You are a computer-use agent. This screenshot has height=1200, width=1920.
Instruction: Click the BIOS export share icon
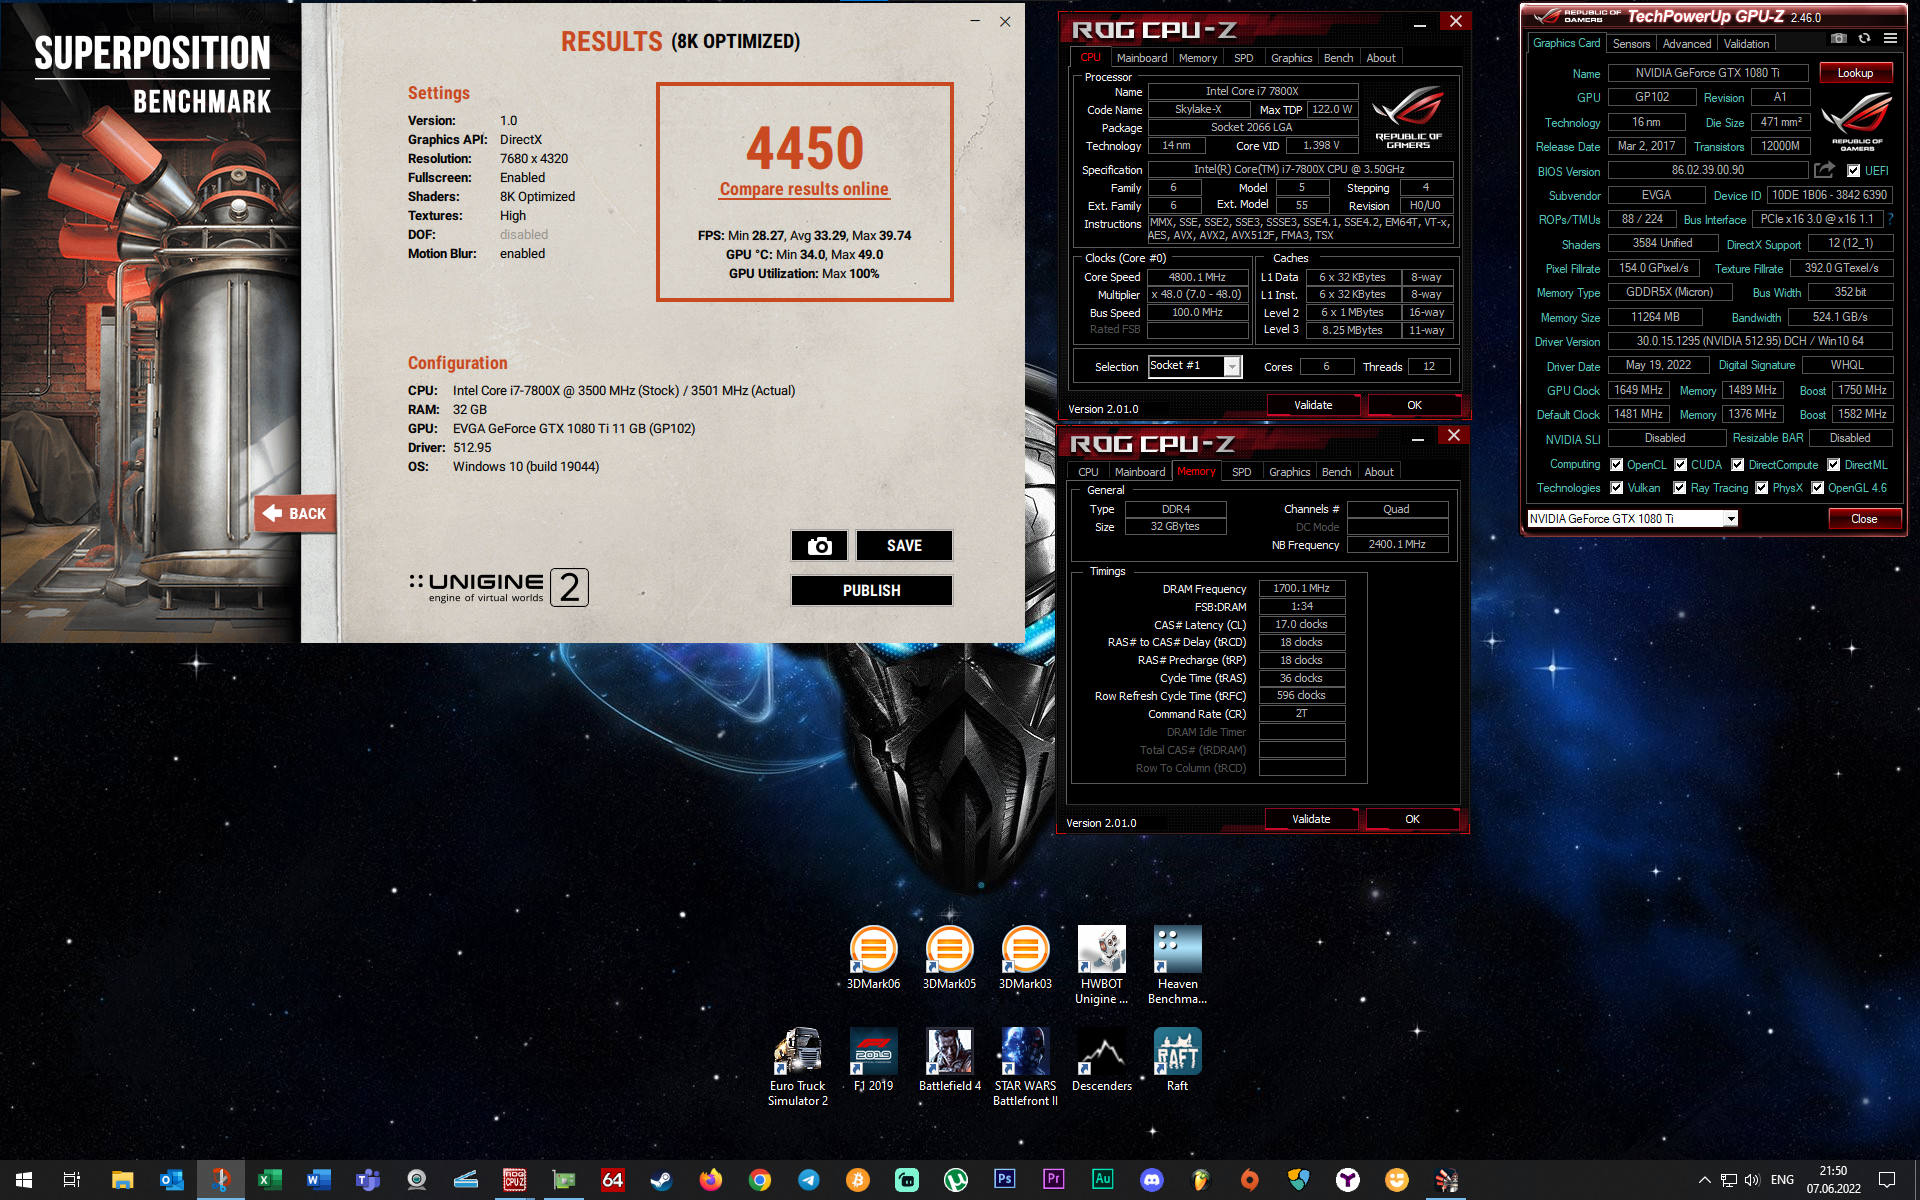tap(1824, 170)
